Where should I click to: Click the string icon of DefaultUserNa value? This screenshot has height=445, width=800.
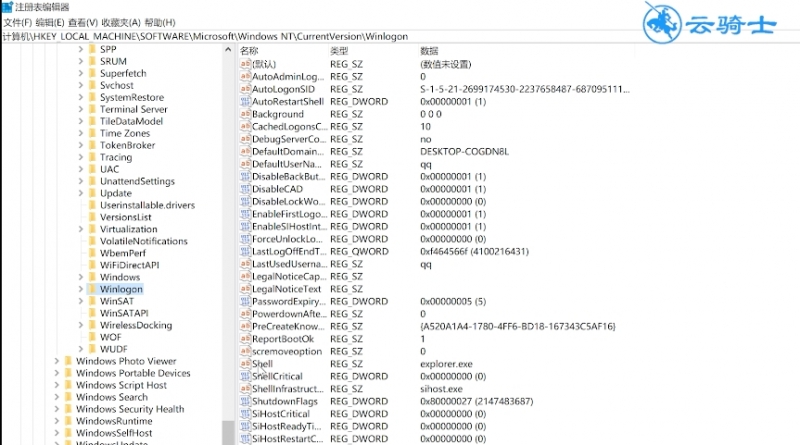point(245,164)
